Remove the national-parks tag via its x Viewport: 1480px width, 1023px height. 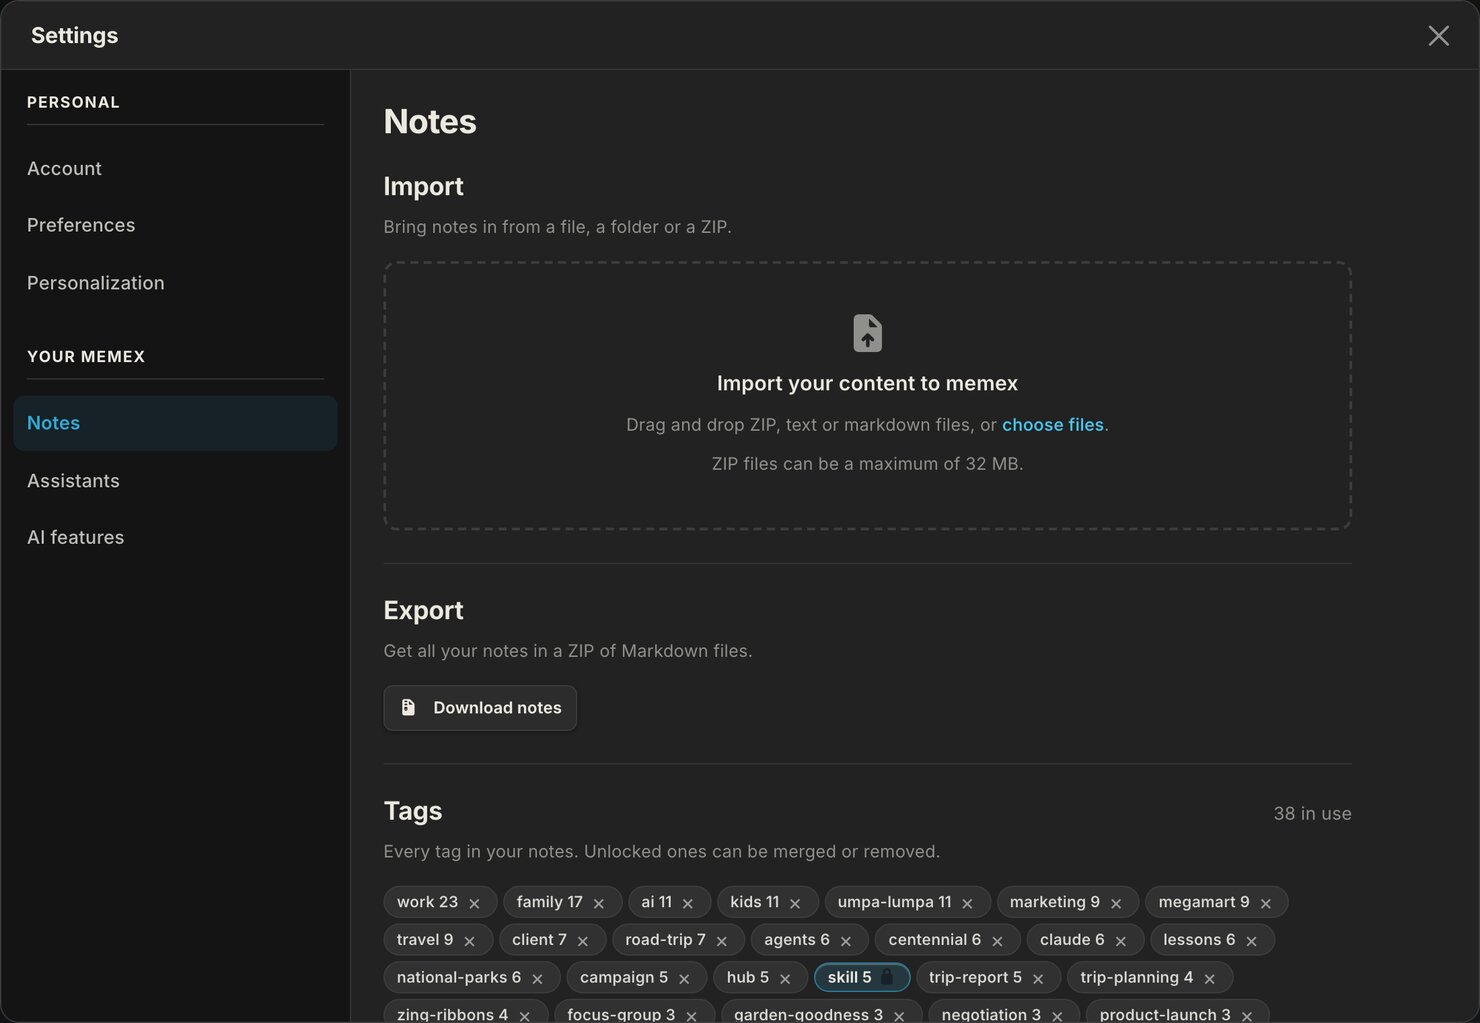538,979
